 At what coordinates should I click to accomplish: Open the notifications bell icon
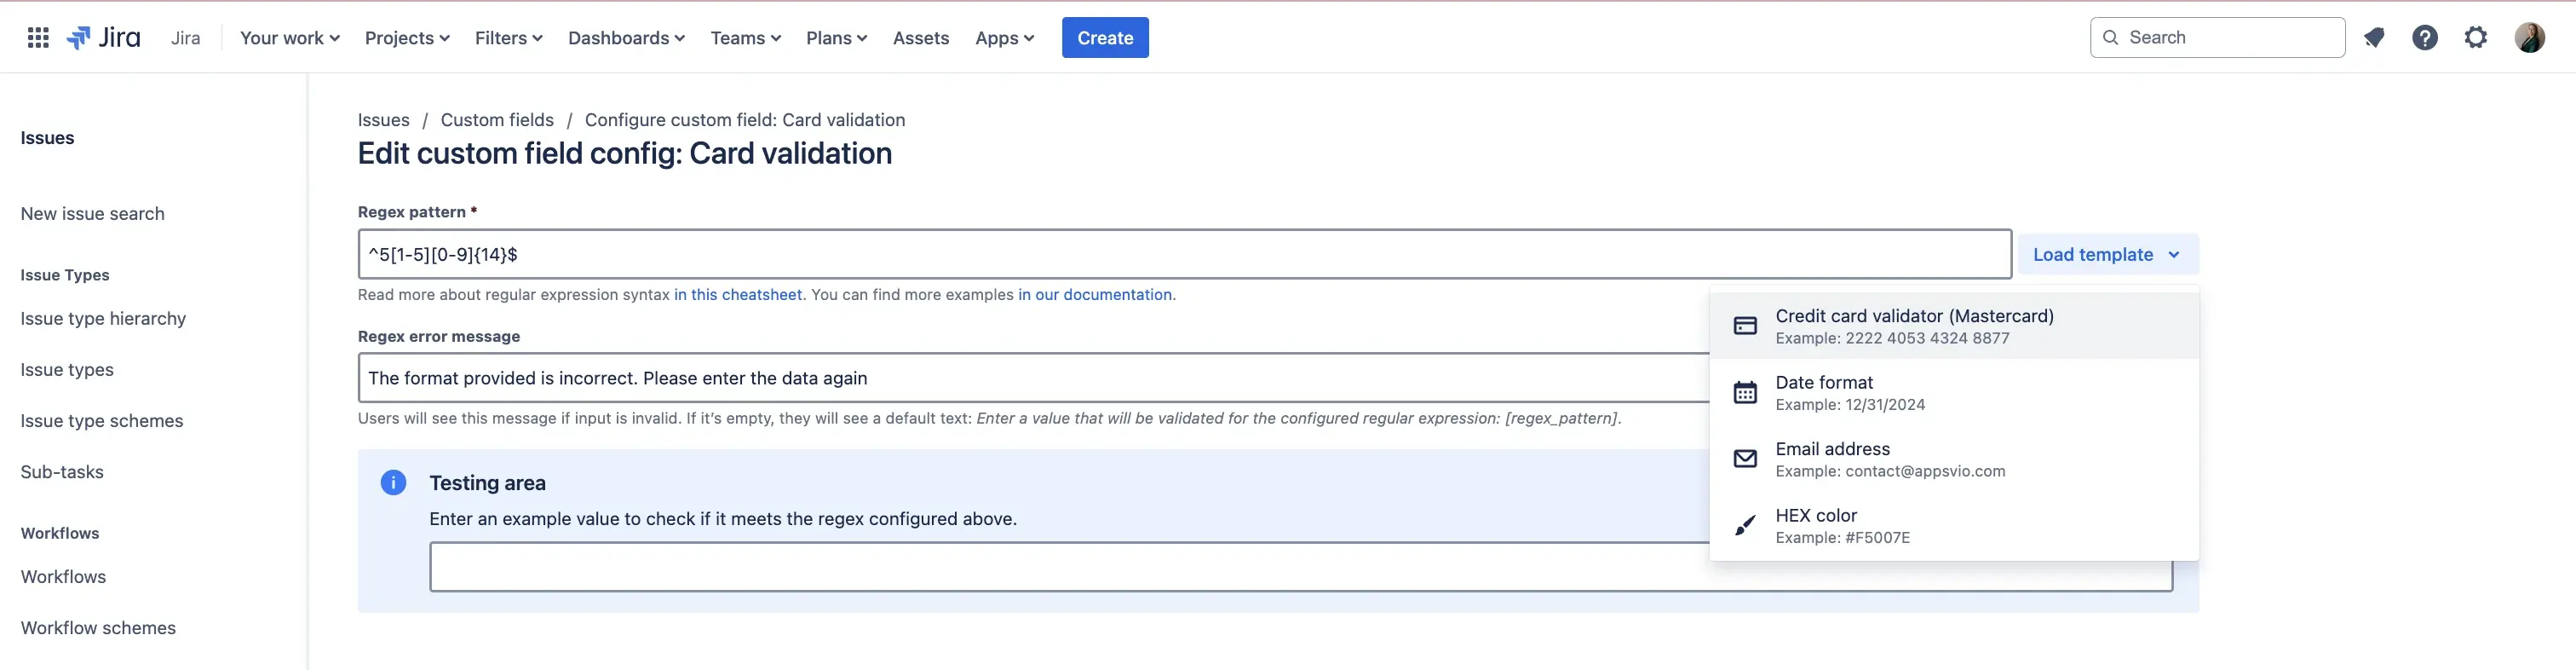click(x=2374, y=38)
